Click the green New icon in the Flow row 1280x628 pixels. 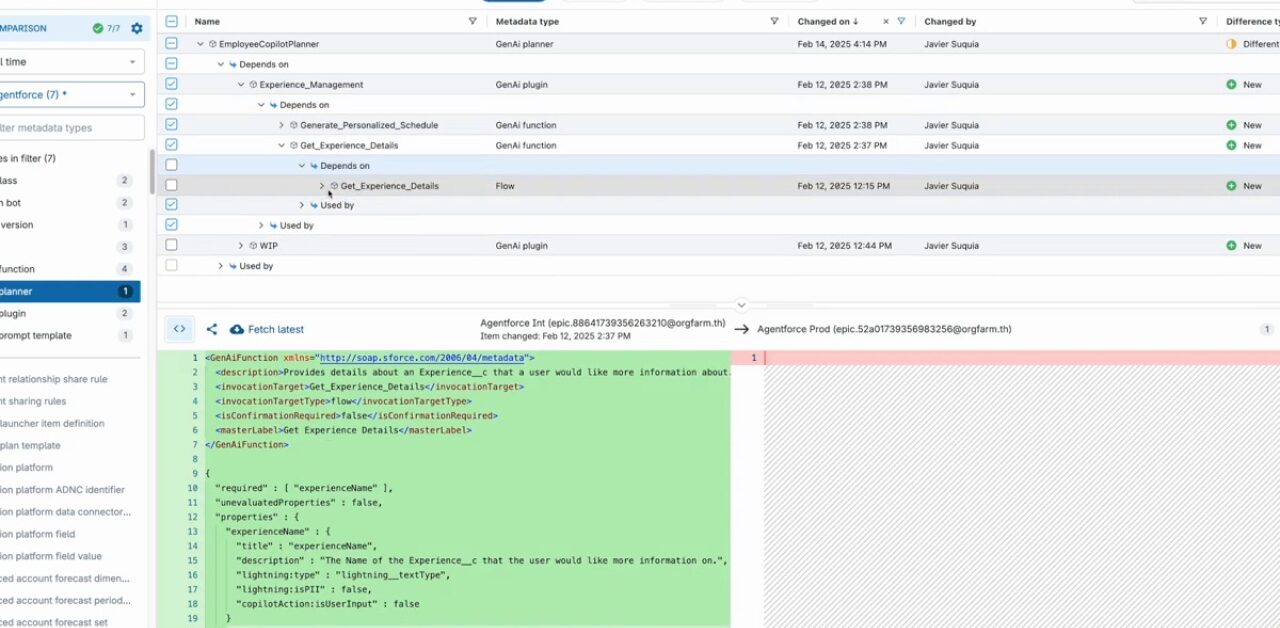coord(1231,186)
